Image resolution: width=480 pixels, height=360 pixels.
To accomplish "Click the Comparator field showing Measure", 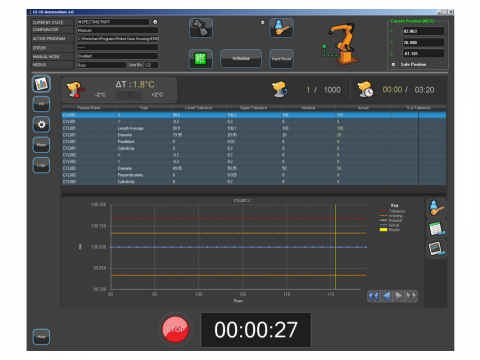I will pos(117,30).
